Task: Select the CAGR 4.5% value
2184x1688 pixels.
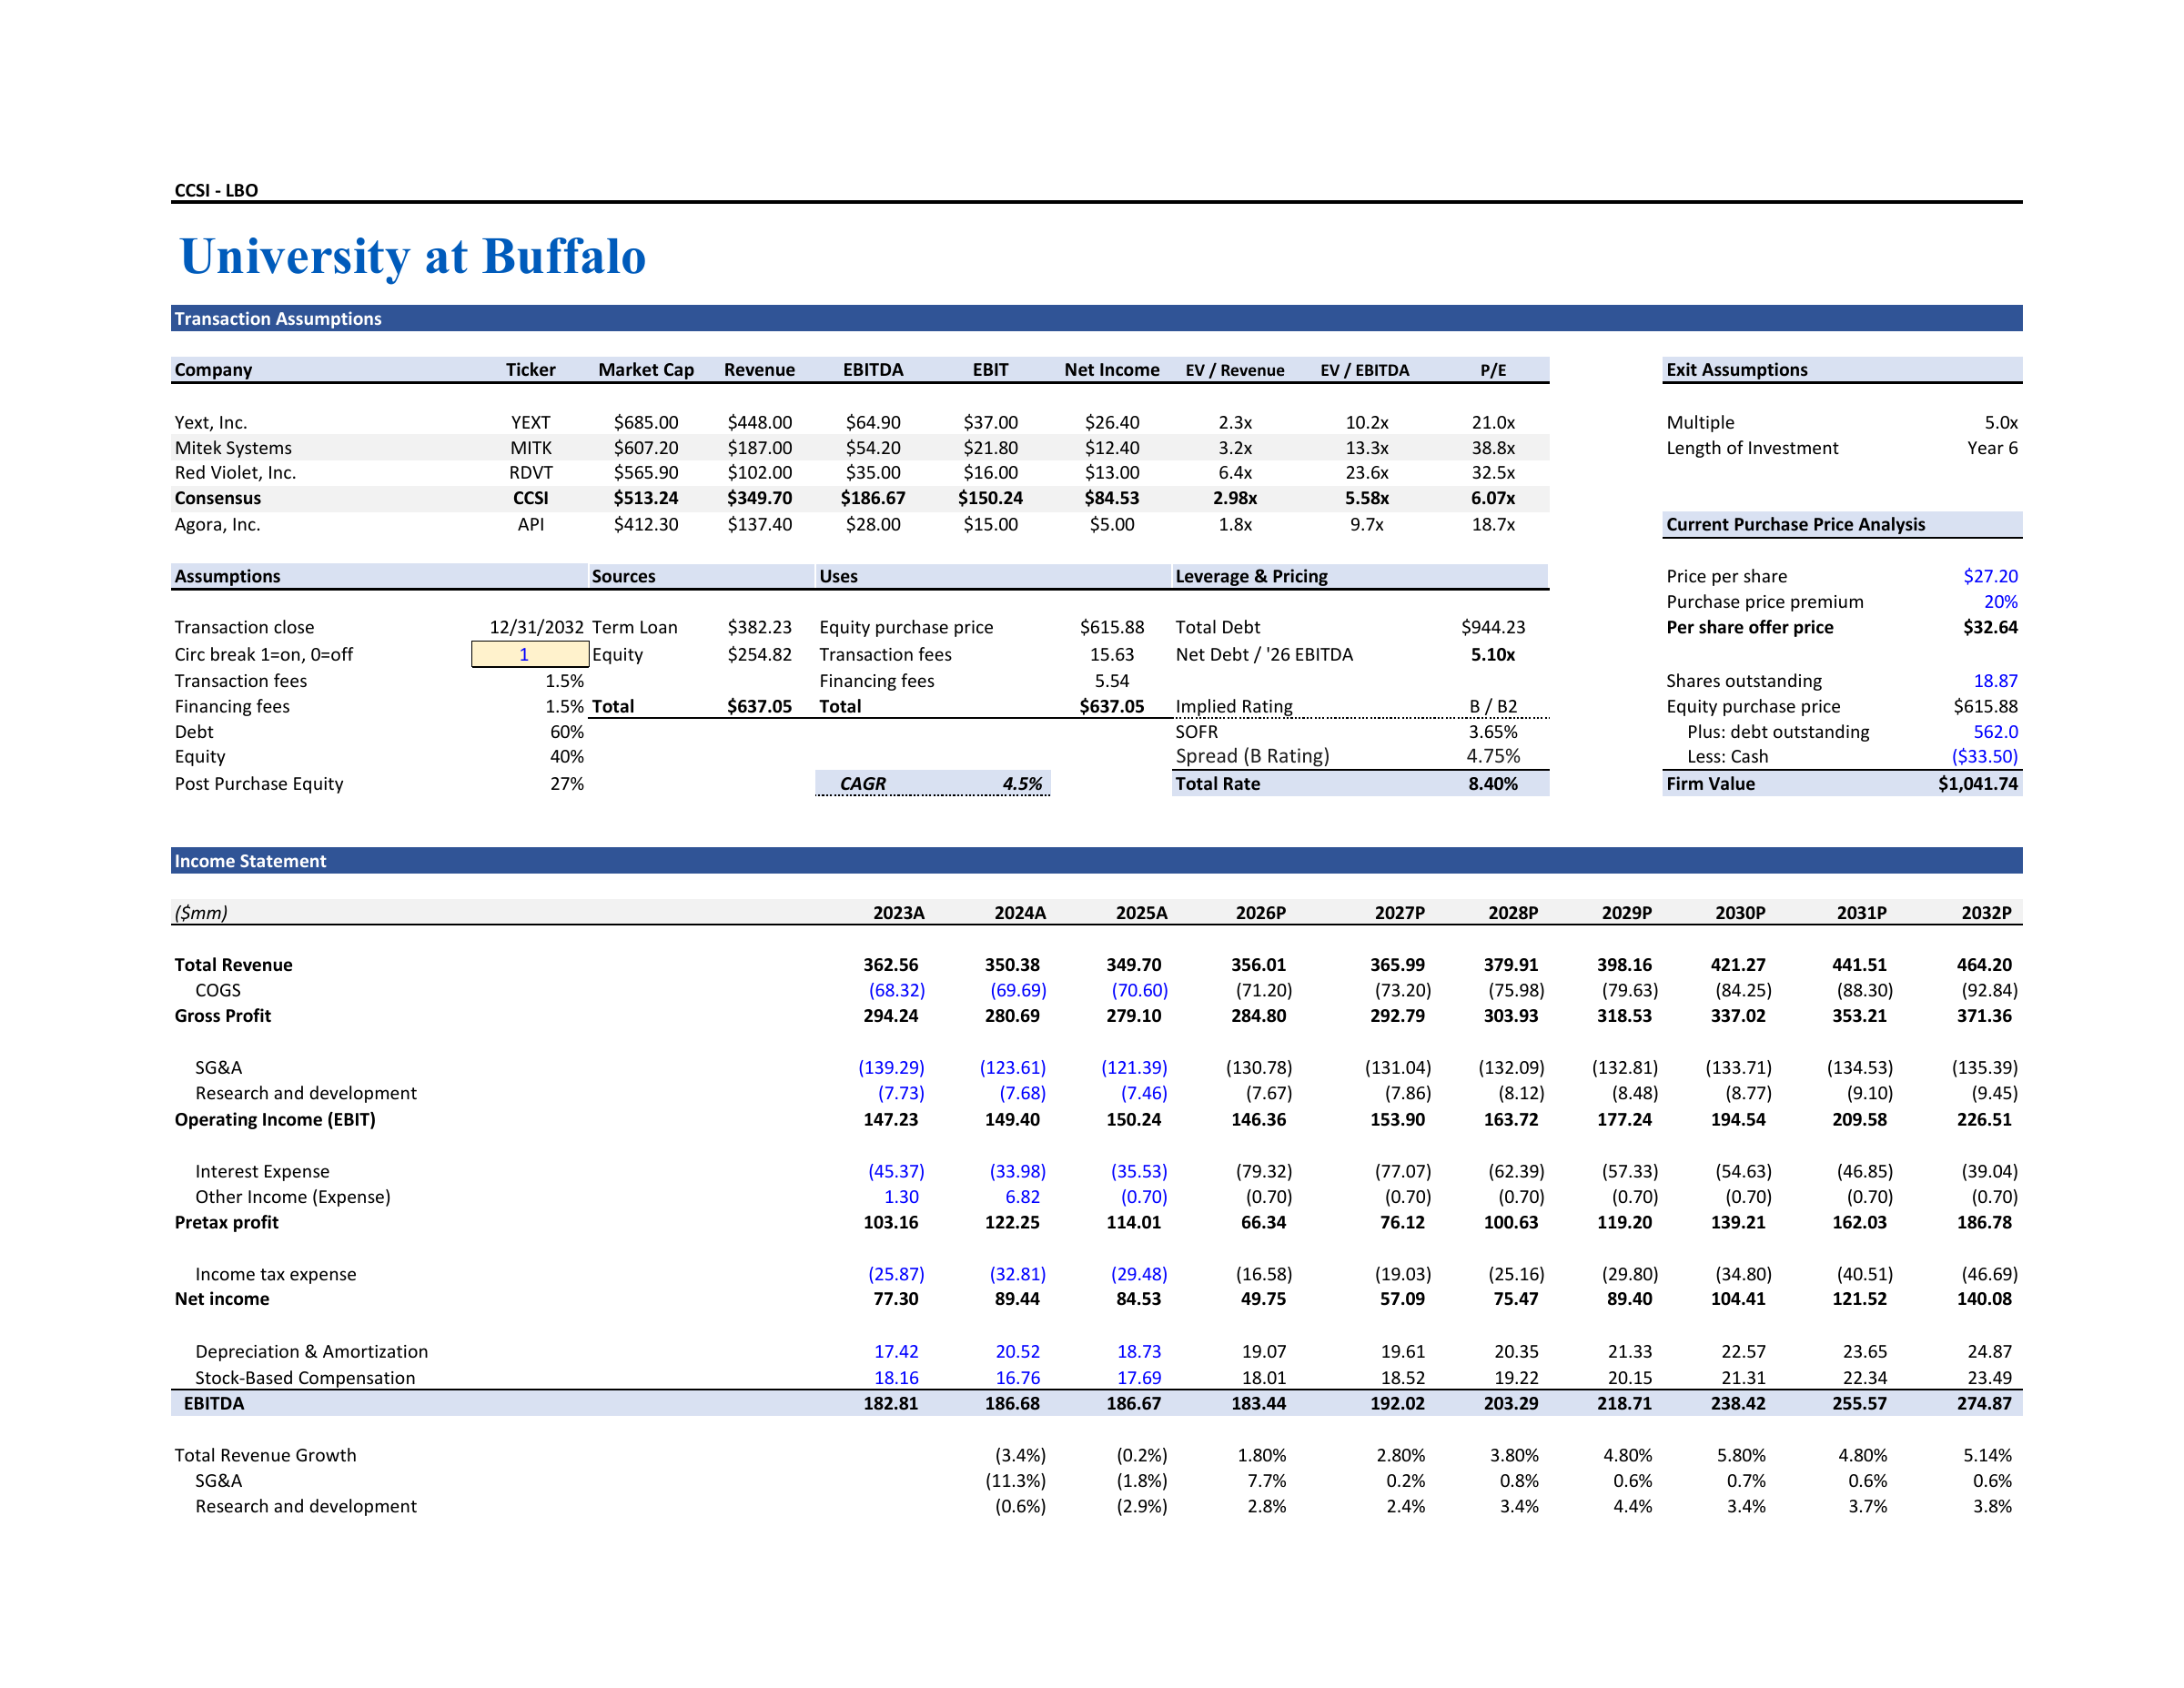Action: 1022,784
